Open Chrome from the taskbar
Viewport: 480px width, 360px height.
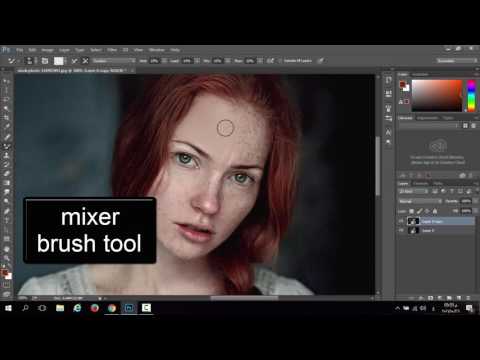[112, 308]
